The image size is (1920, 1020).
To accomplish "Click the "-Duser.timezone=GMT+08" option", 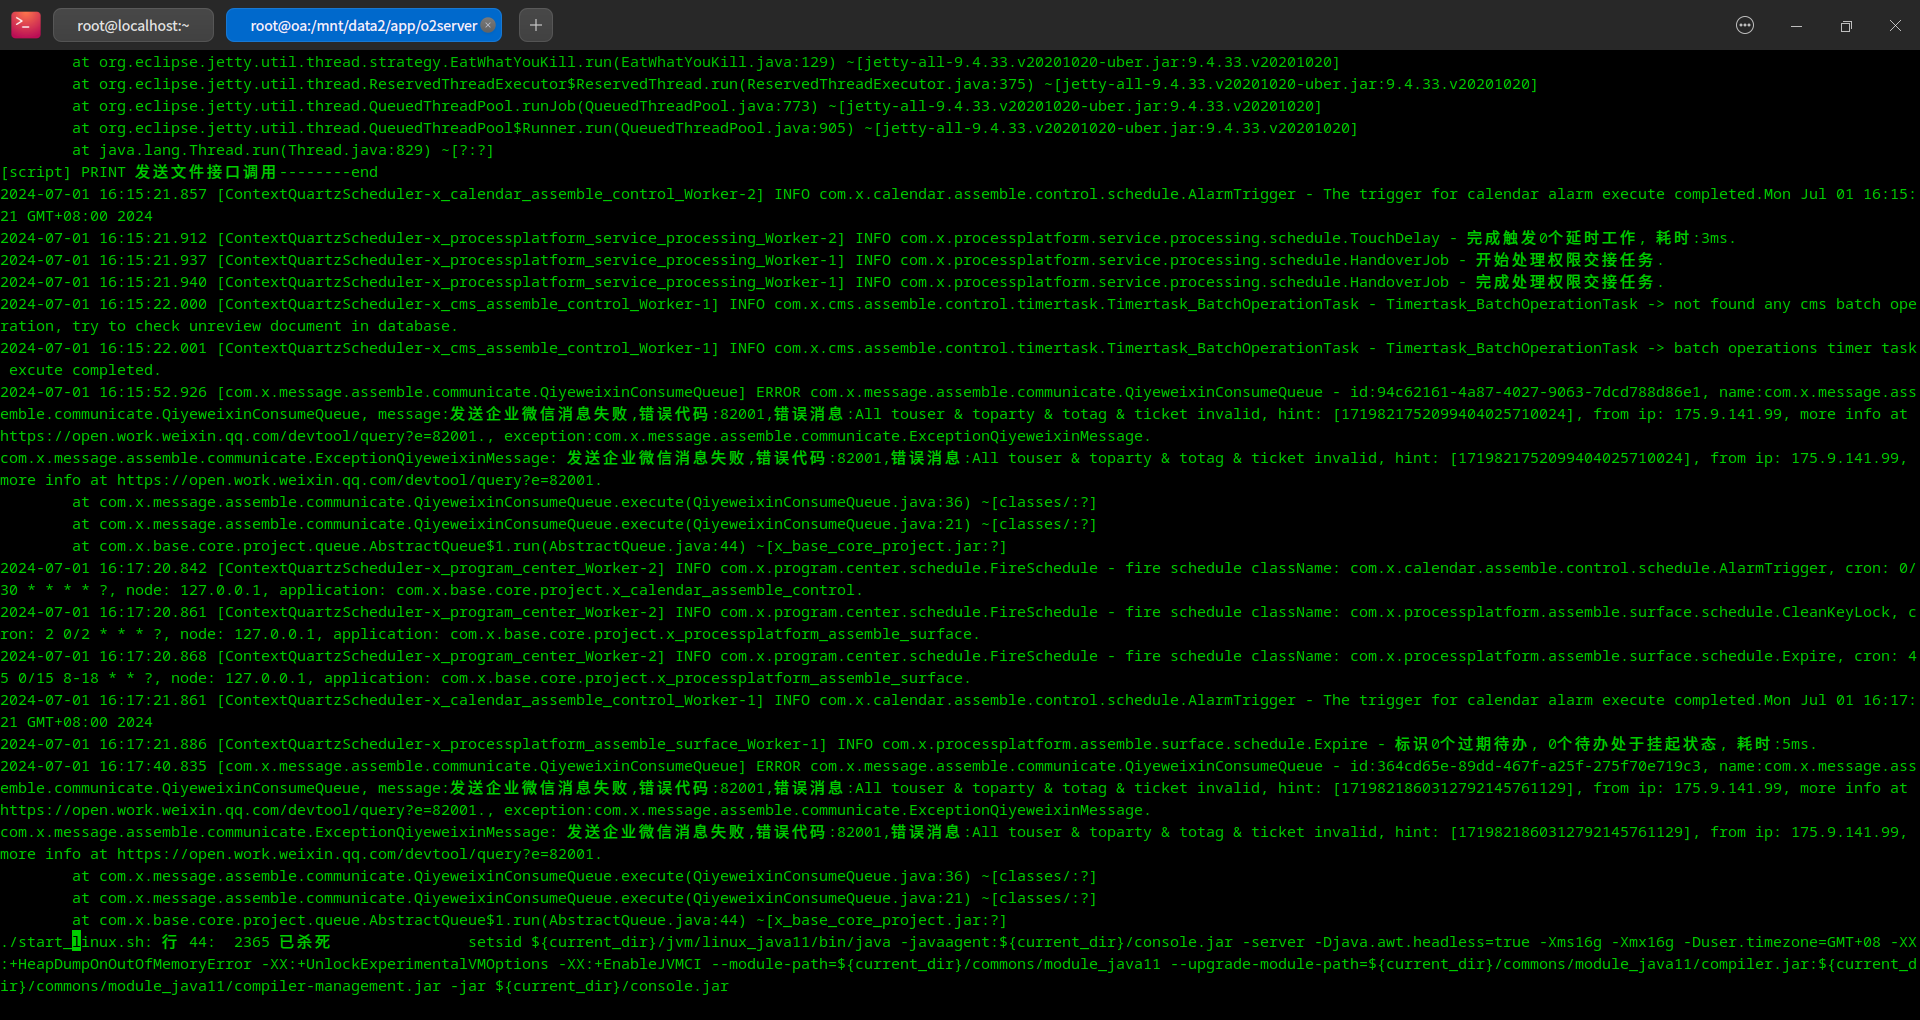I will point(1782,942).
